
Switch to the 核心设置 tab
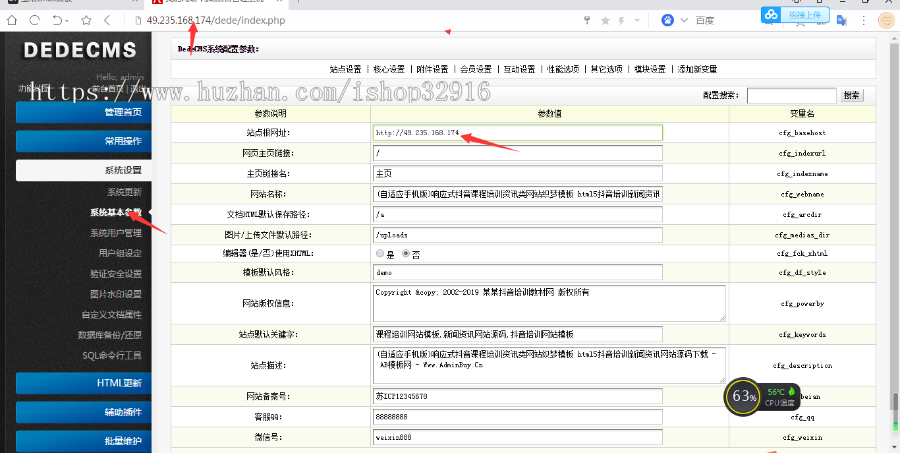[391, 69]
